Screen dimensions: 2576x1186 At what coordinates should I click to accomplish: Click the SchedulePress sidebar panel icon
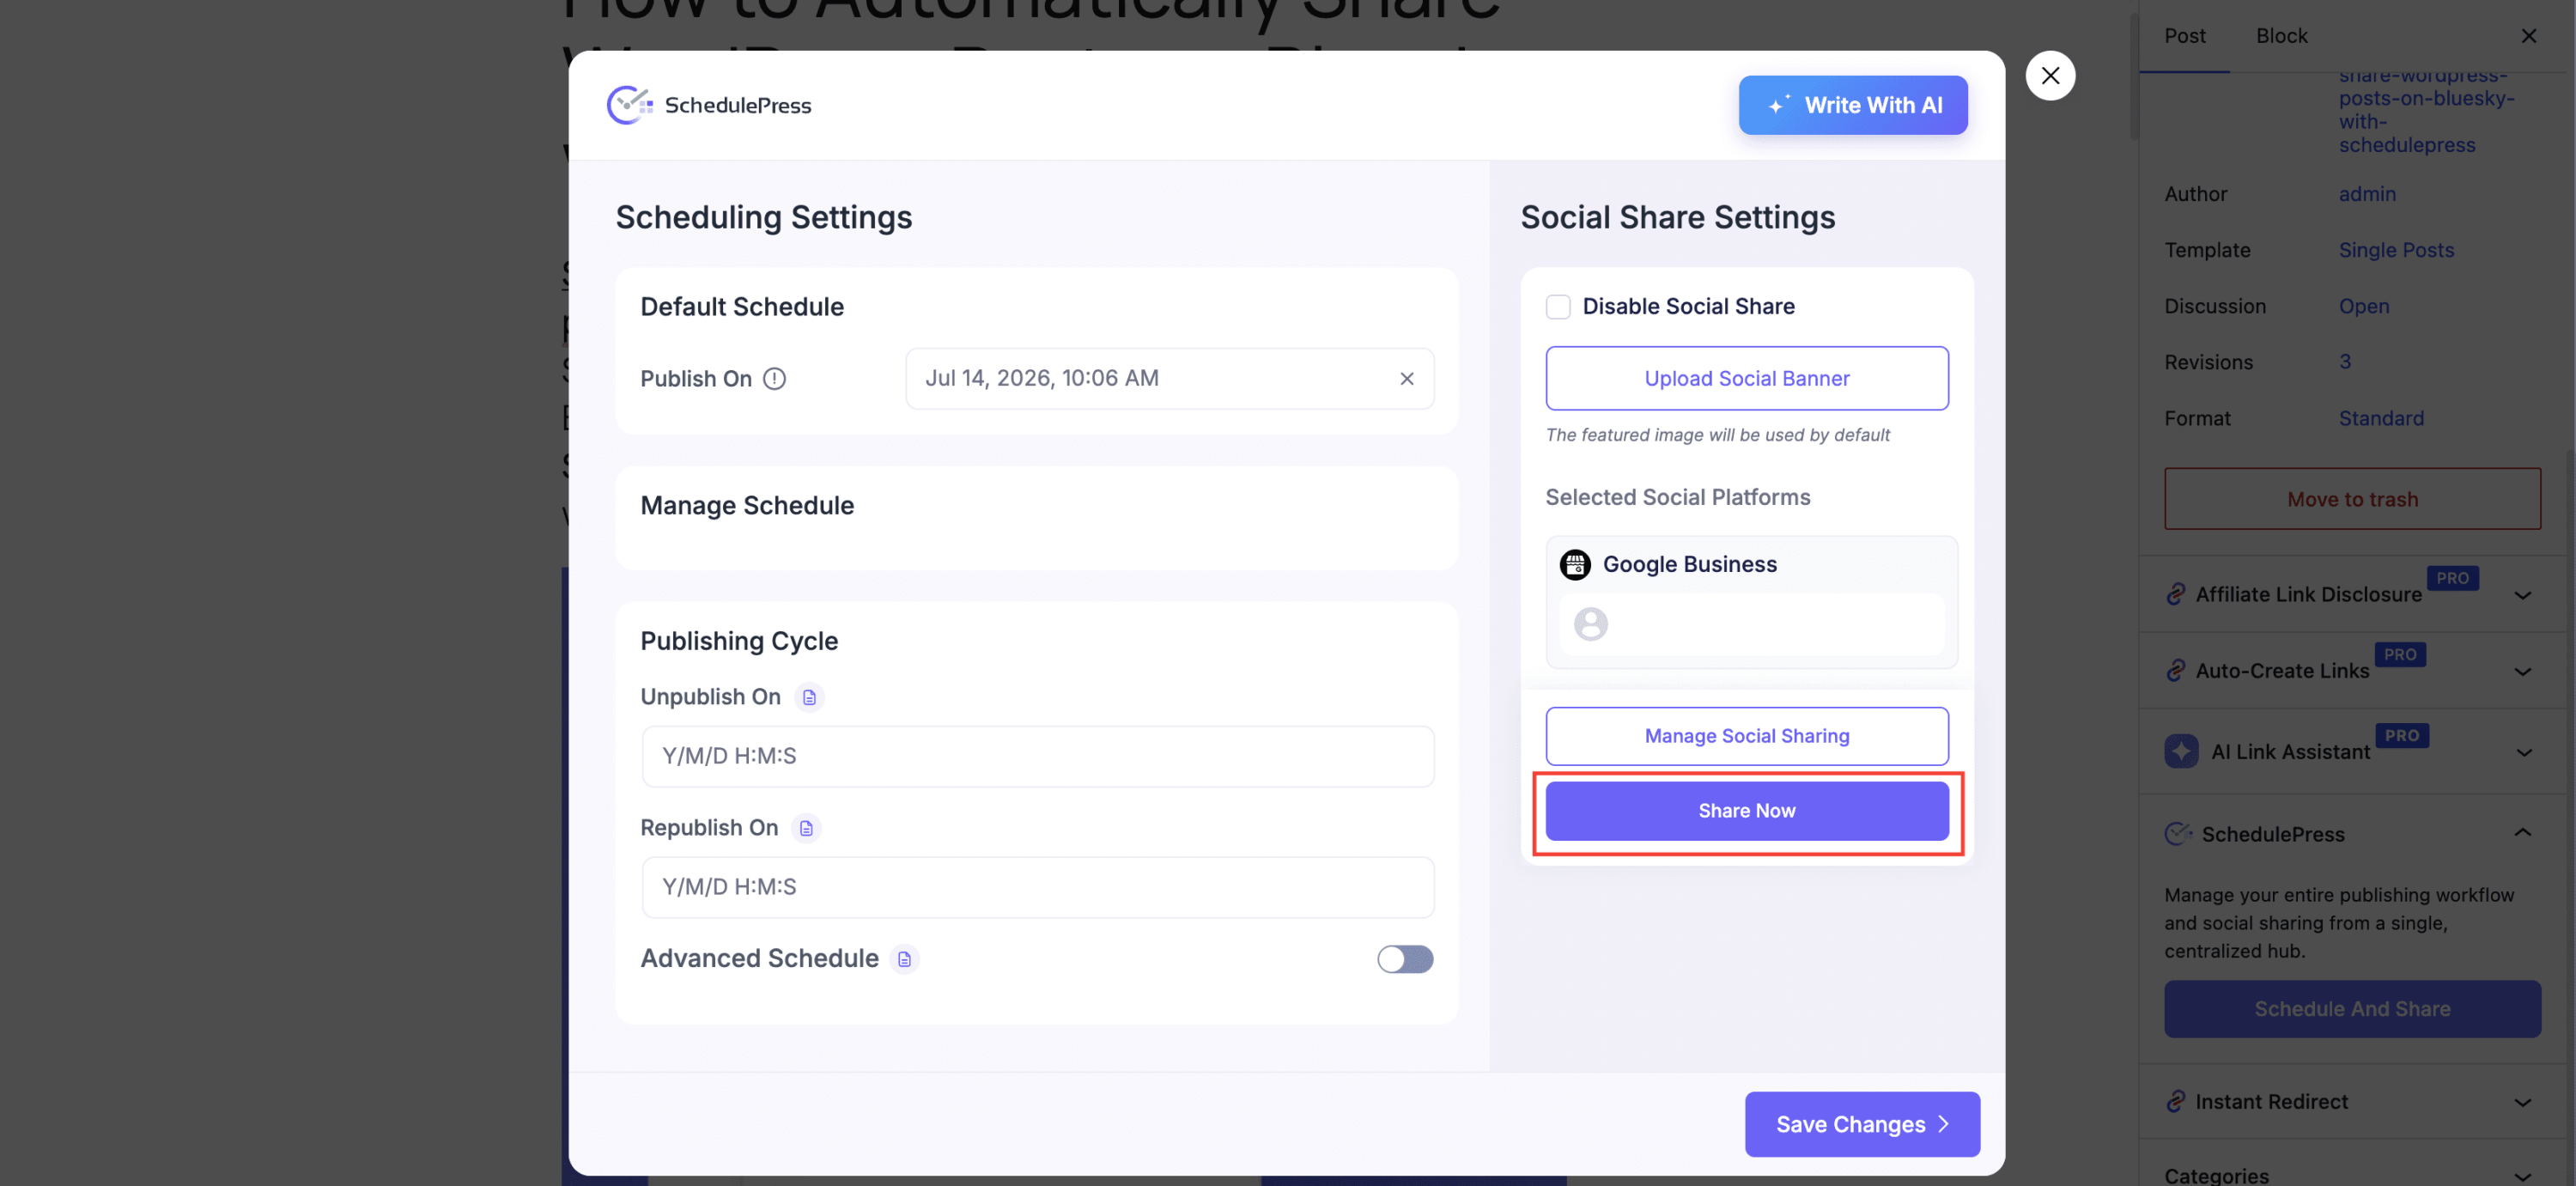coord(2178,834)
